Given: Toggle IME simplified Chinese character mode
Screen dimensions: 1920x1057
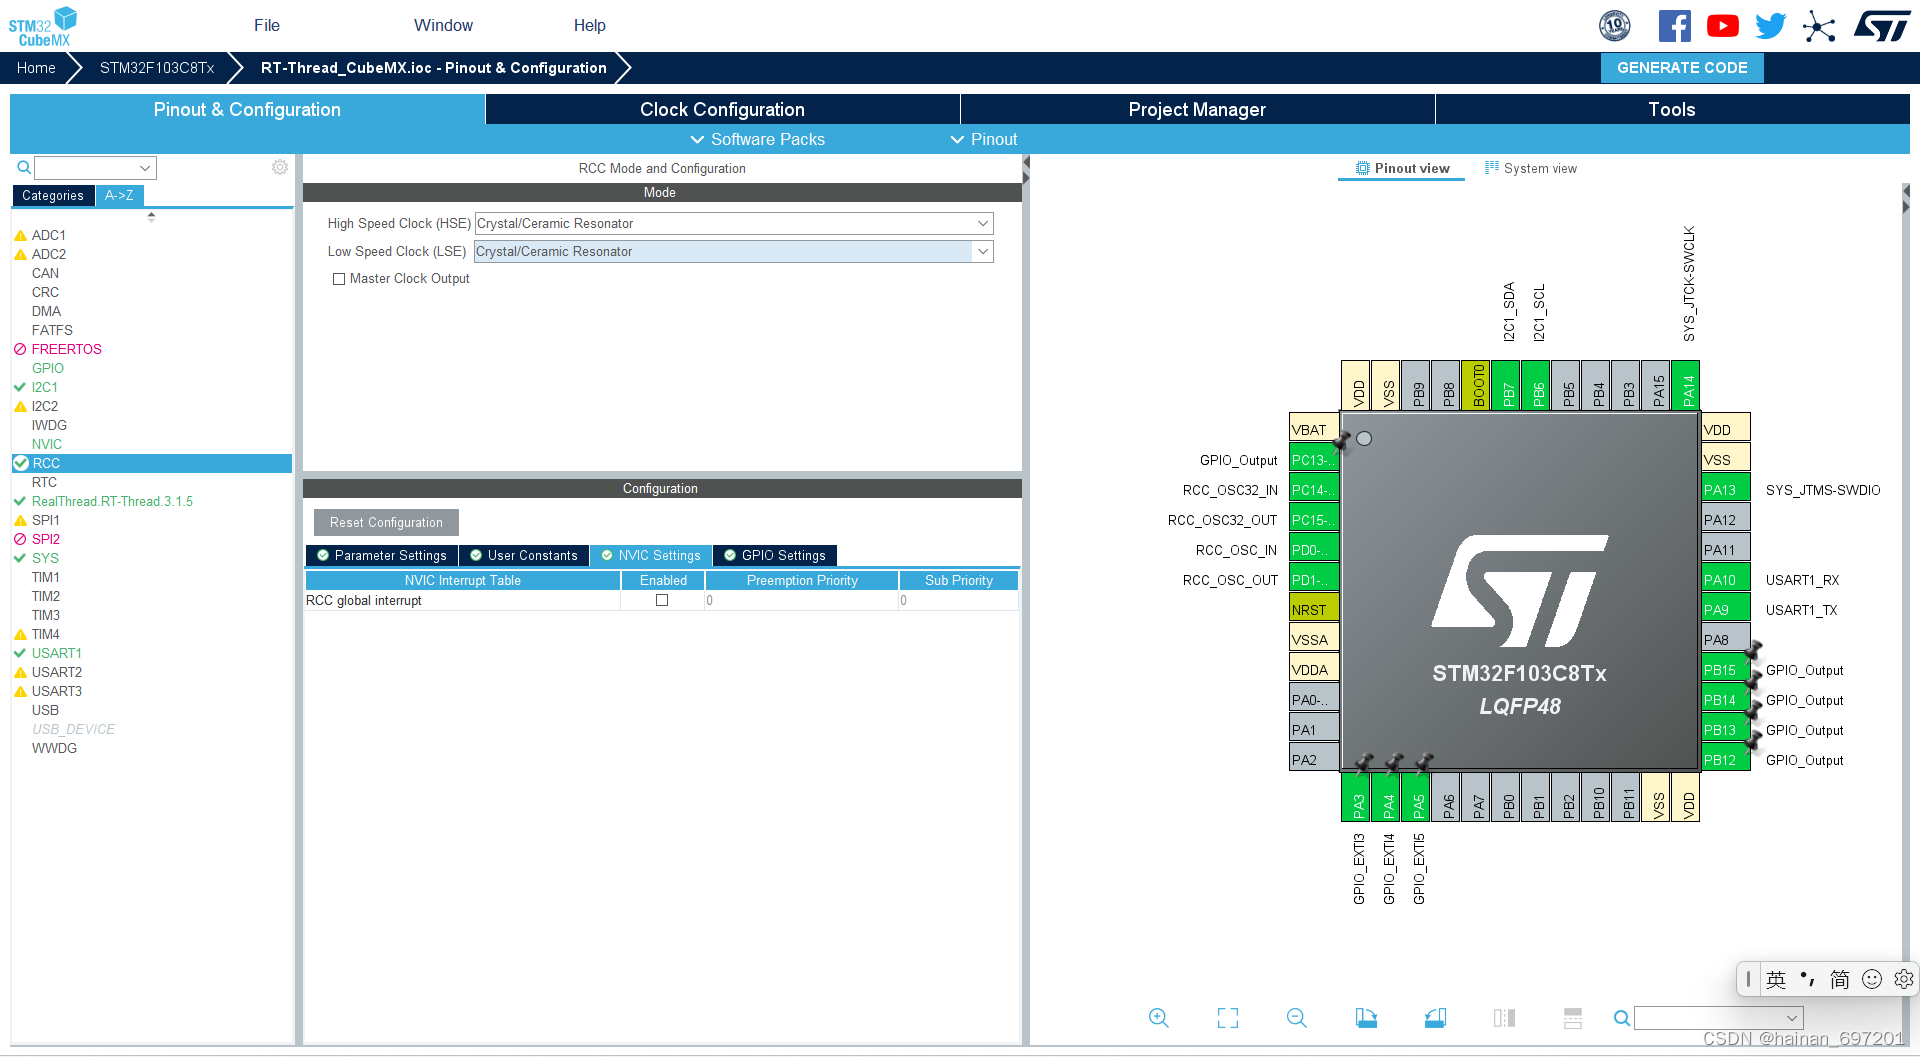Looking at the screenshot, I should click(1840, 979).
